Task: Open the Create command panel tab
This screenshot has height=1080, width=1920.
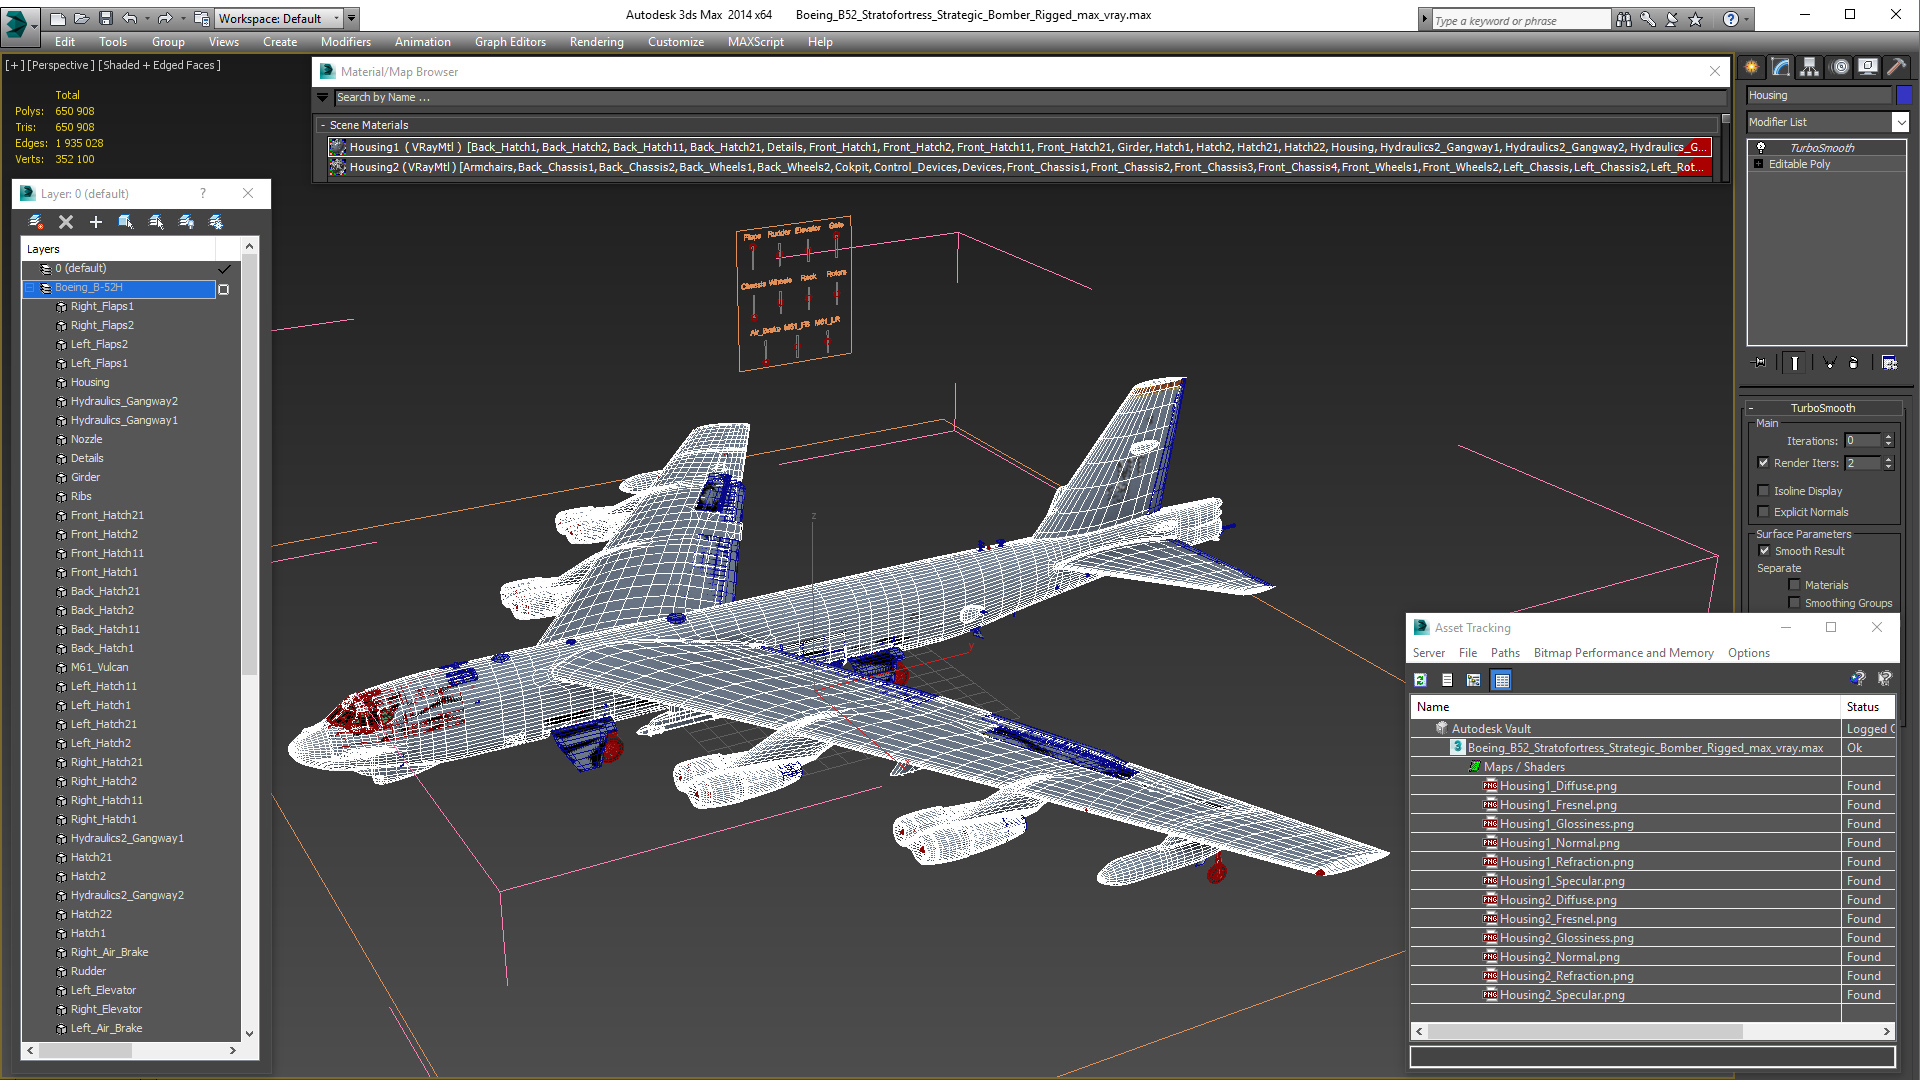Action: coord(1752,67)
